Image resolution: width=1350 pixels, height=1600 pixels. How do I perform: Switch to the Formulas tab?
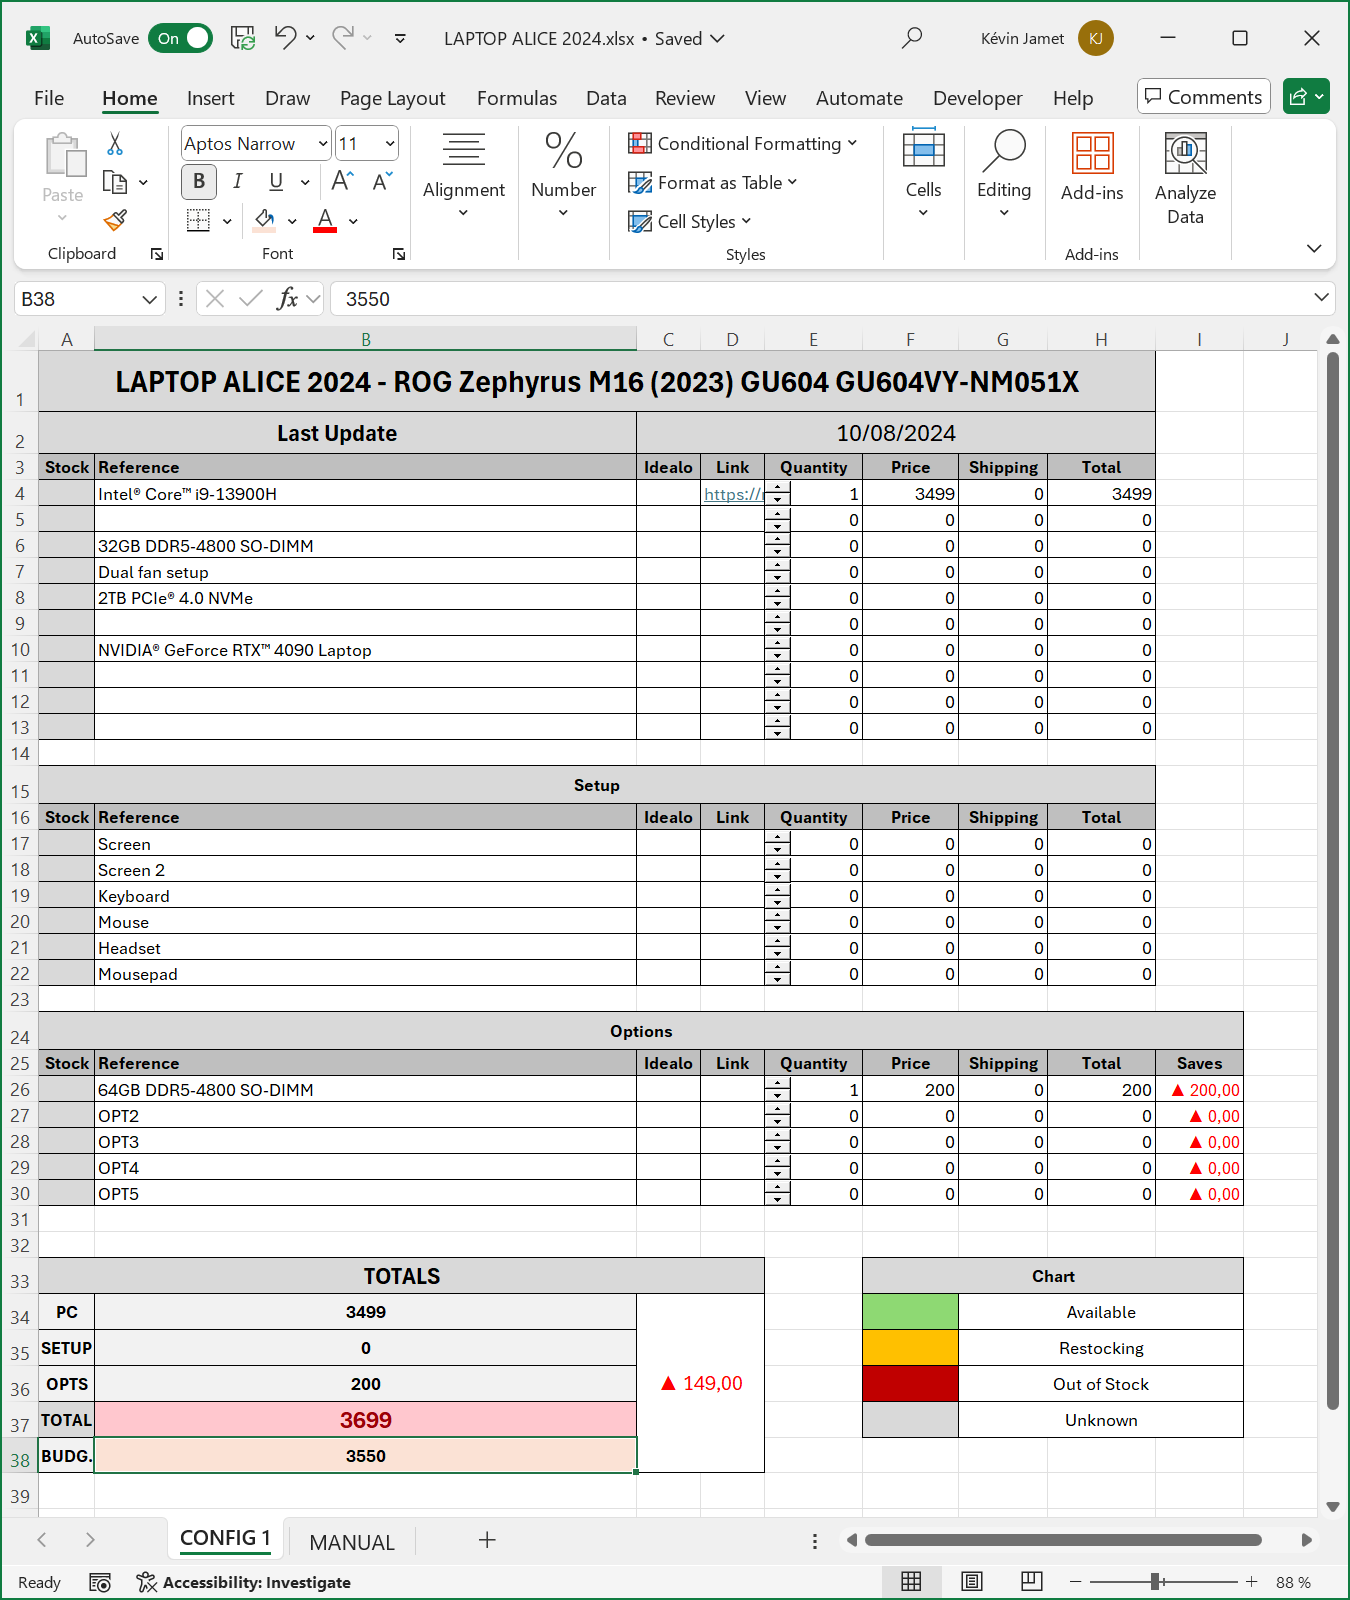517,98
